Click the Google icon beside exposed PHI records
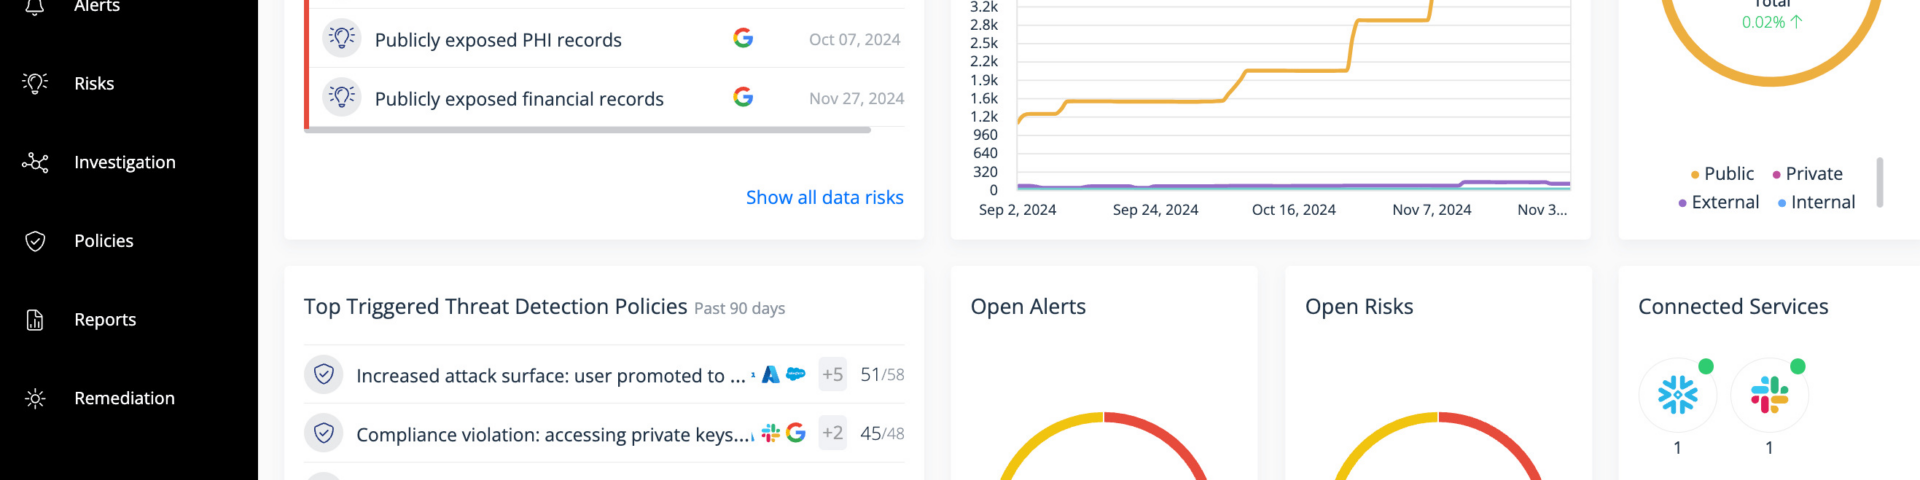1920x480 pixels. tap(743, 38)
